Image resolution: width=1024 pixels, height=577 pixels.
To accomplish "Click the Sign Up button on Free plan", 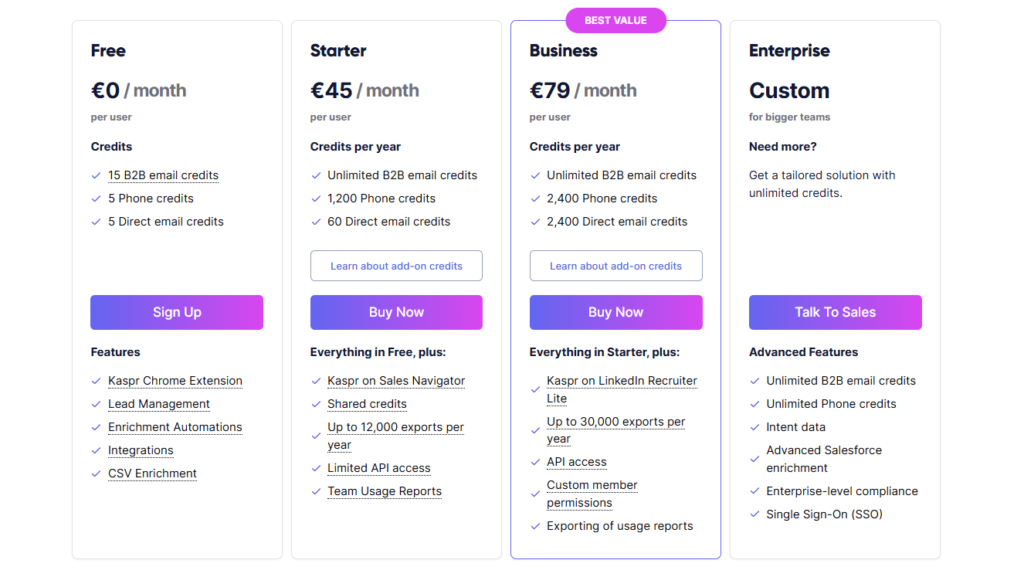I will 176,312.
